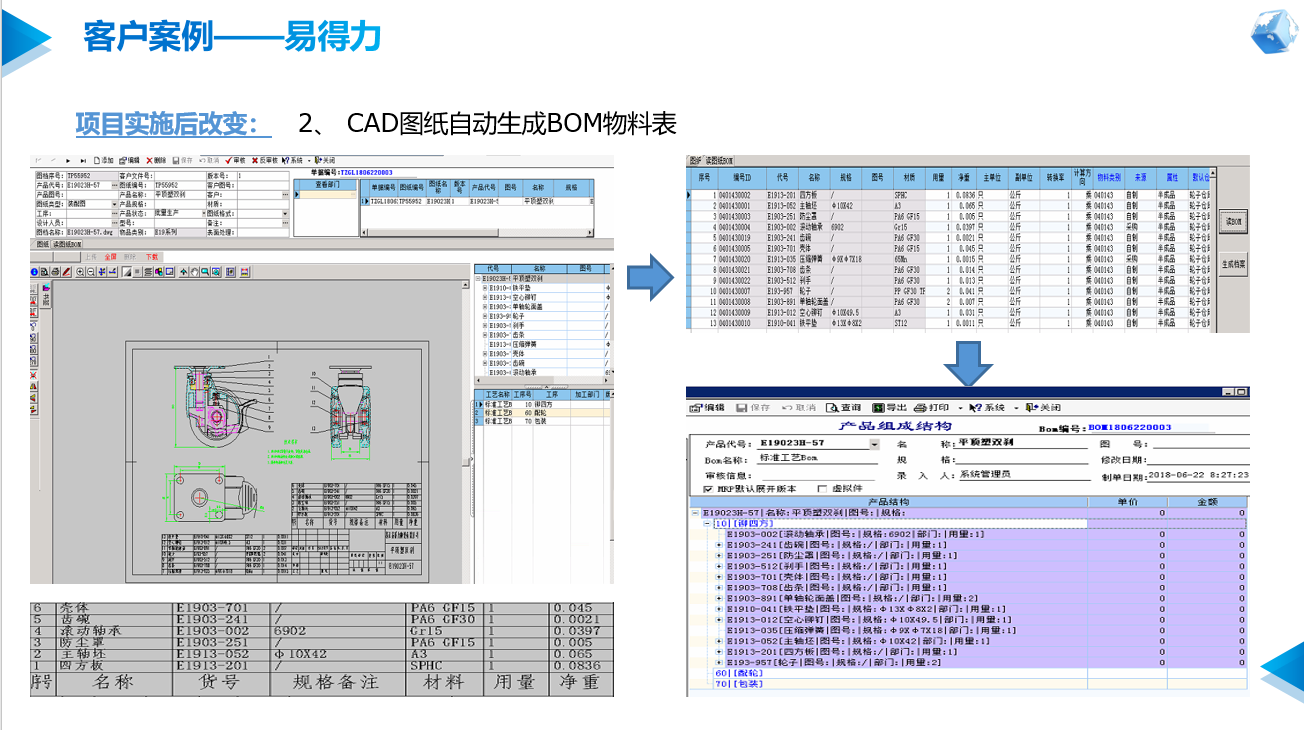1304x730 pixels.
Task: Collapse the [10][御四方] node in product structure
Action: 707,523
